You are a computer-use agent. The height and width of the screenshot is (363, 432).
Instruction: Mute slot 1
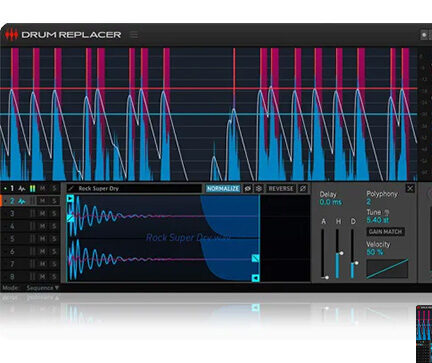coord(42,189)
